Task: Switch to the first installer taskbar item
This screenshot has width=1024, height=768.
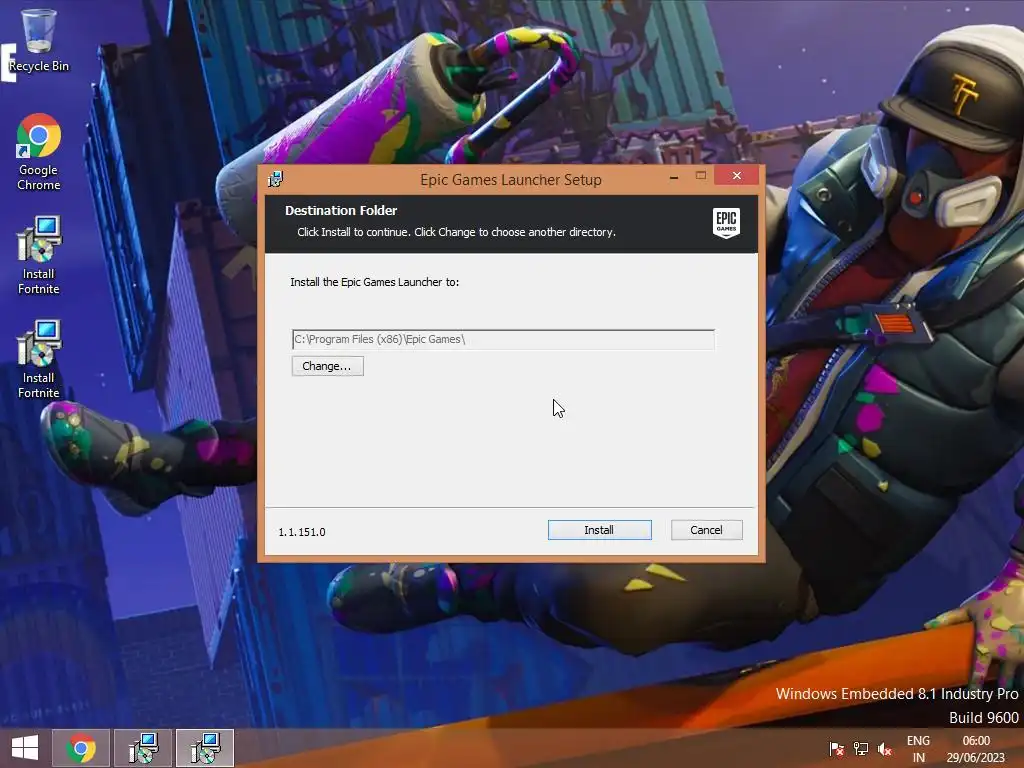Action: click(x=143, y=748)
